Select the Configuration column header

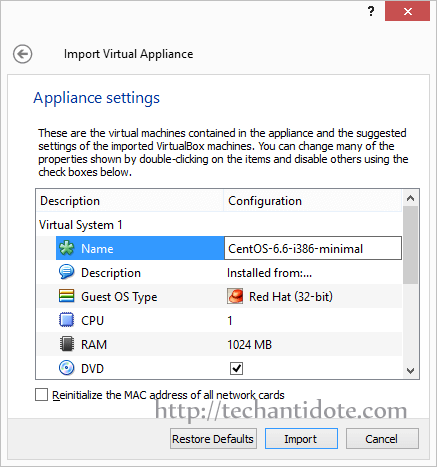pos(313,201)
